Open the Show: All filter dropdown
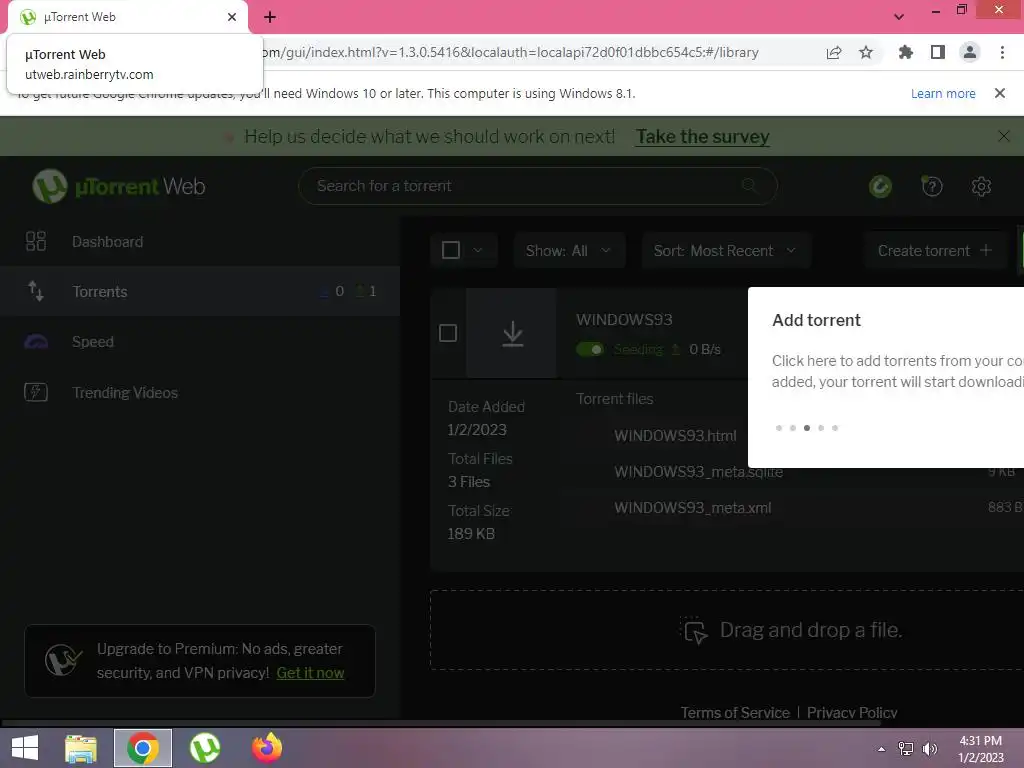This screenshot has height=768, width=1024. pos(569,250)
